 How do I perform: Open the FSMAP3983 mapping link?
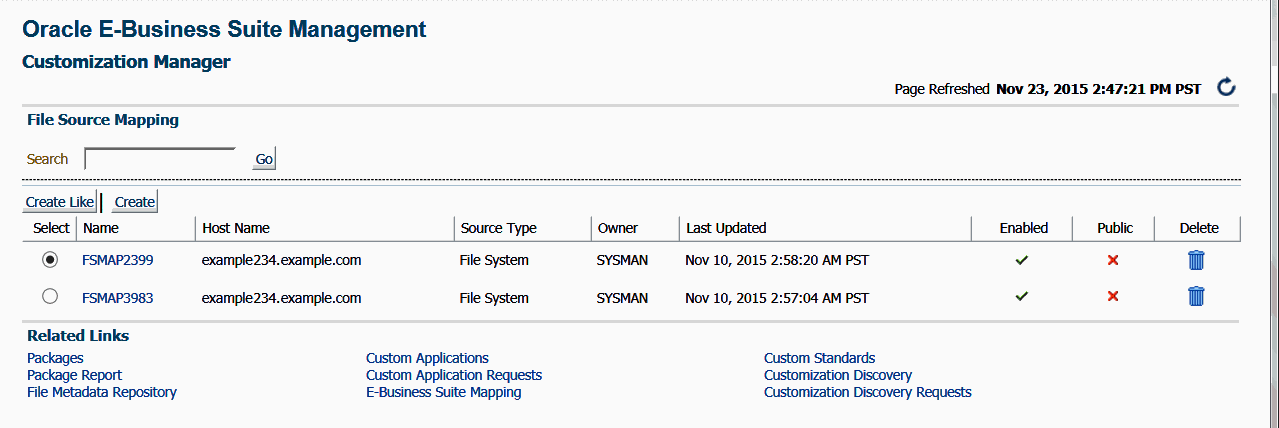118,297
